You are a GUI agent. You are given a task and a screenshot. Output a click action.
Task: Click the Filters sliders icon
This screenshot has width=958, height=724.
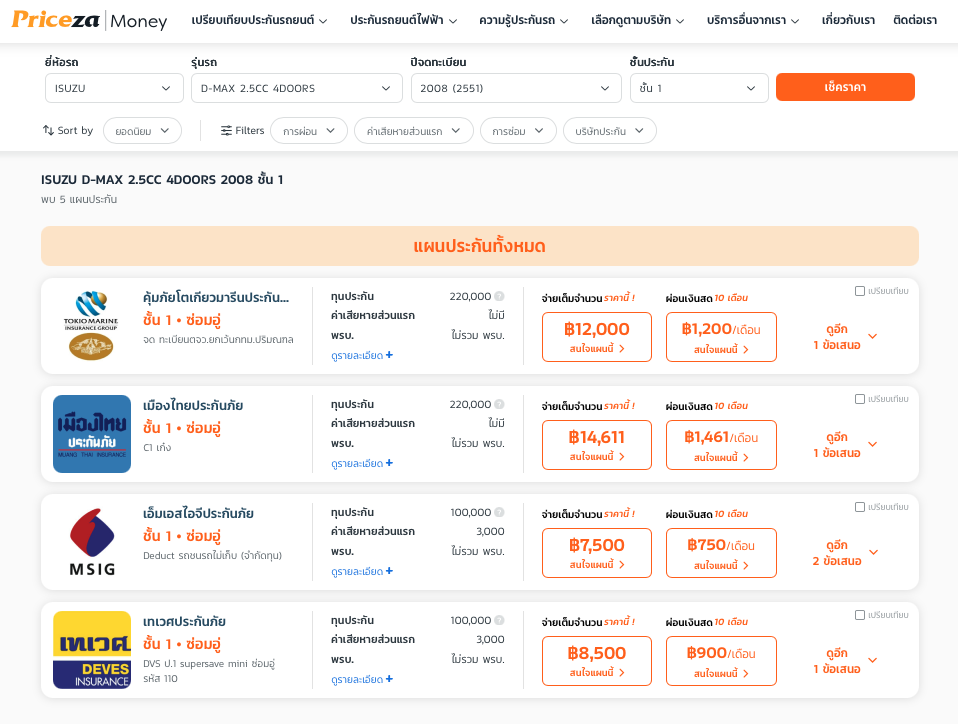pos(226,130)
